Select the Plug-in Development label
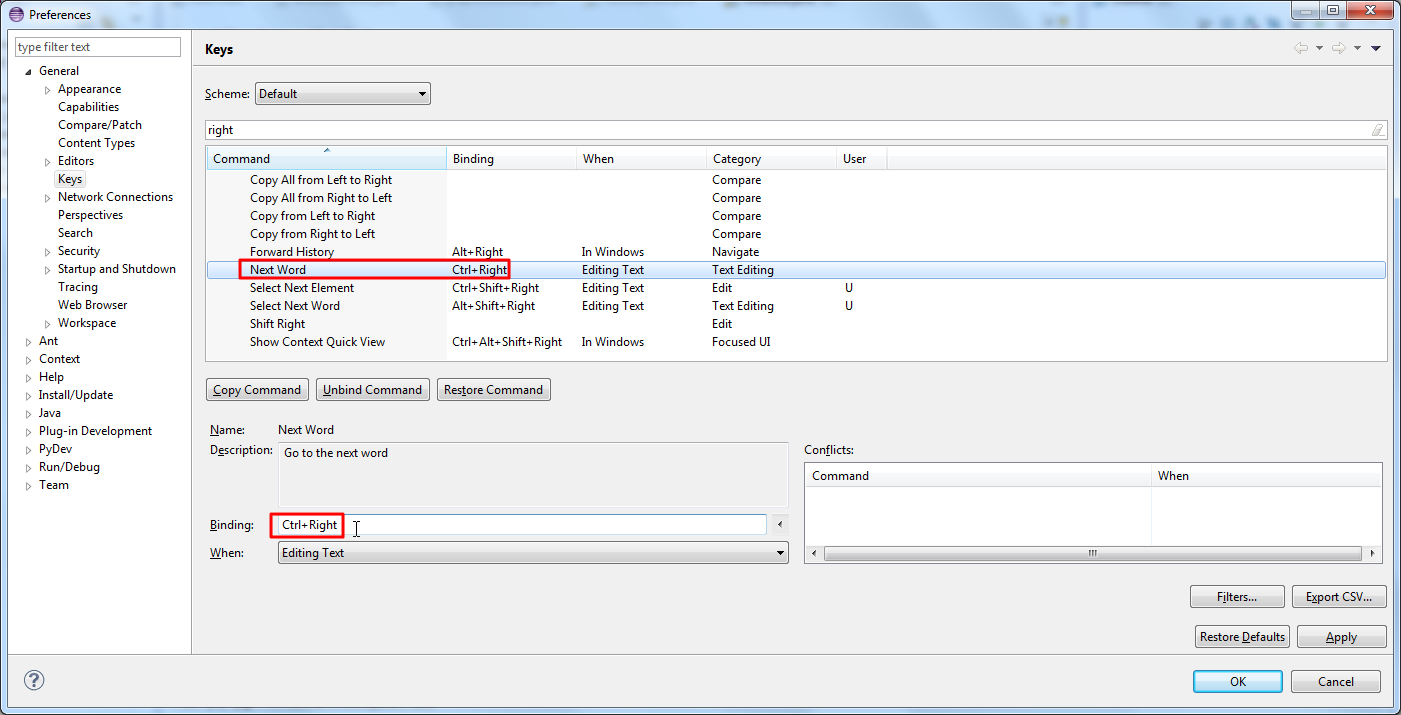This screenshot has height=715, width=1401. (x=95, y=431)
